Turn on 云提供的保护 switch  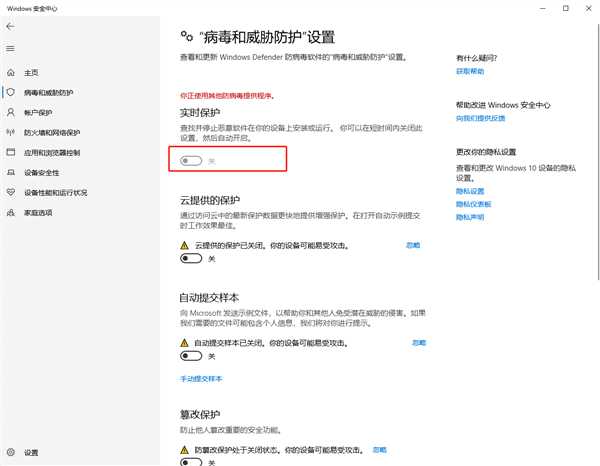(191, 259)
